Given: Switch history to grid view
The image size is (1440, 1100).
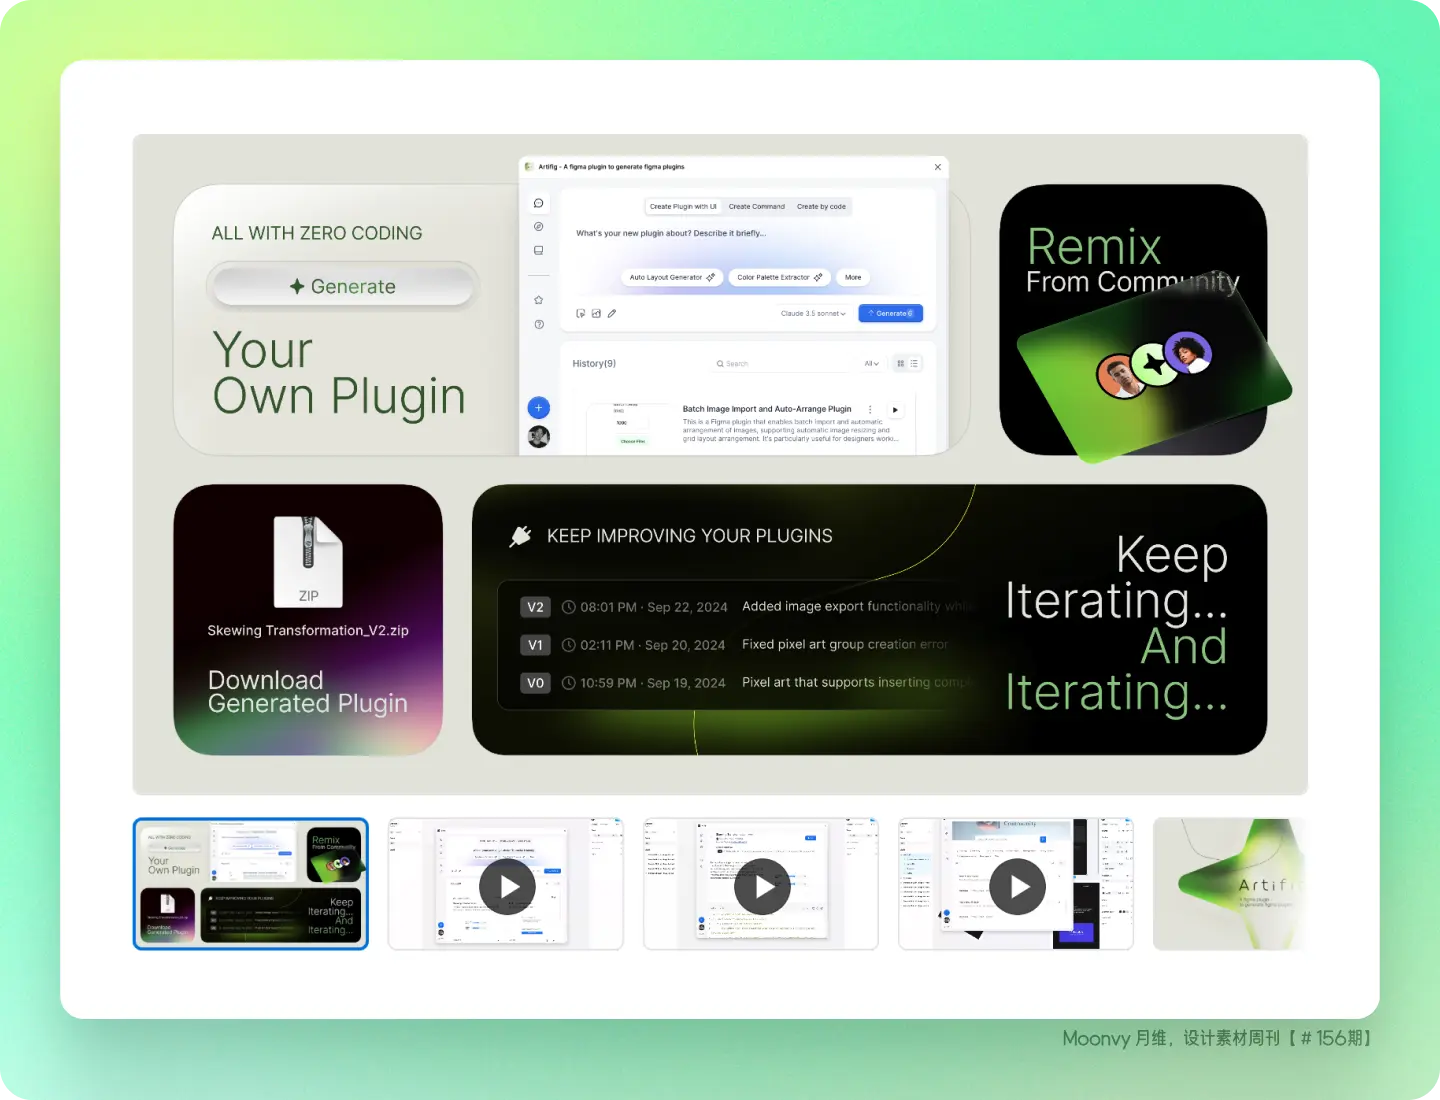Looking at the screenshot, I should pos(900,364).
